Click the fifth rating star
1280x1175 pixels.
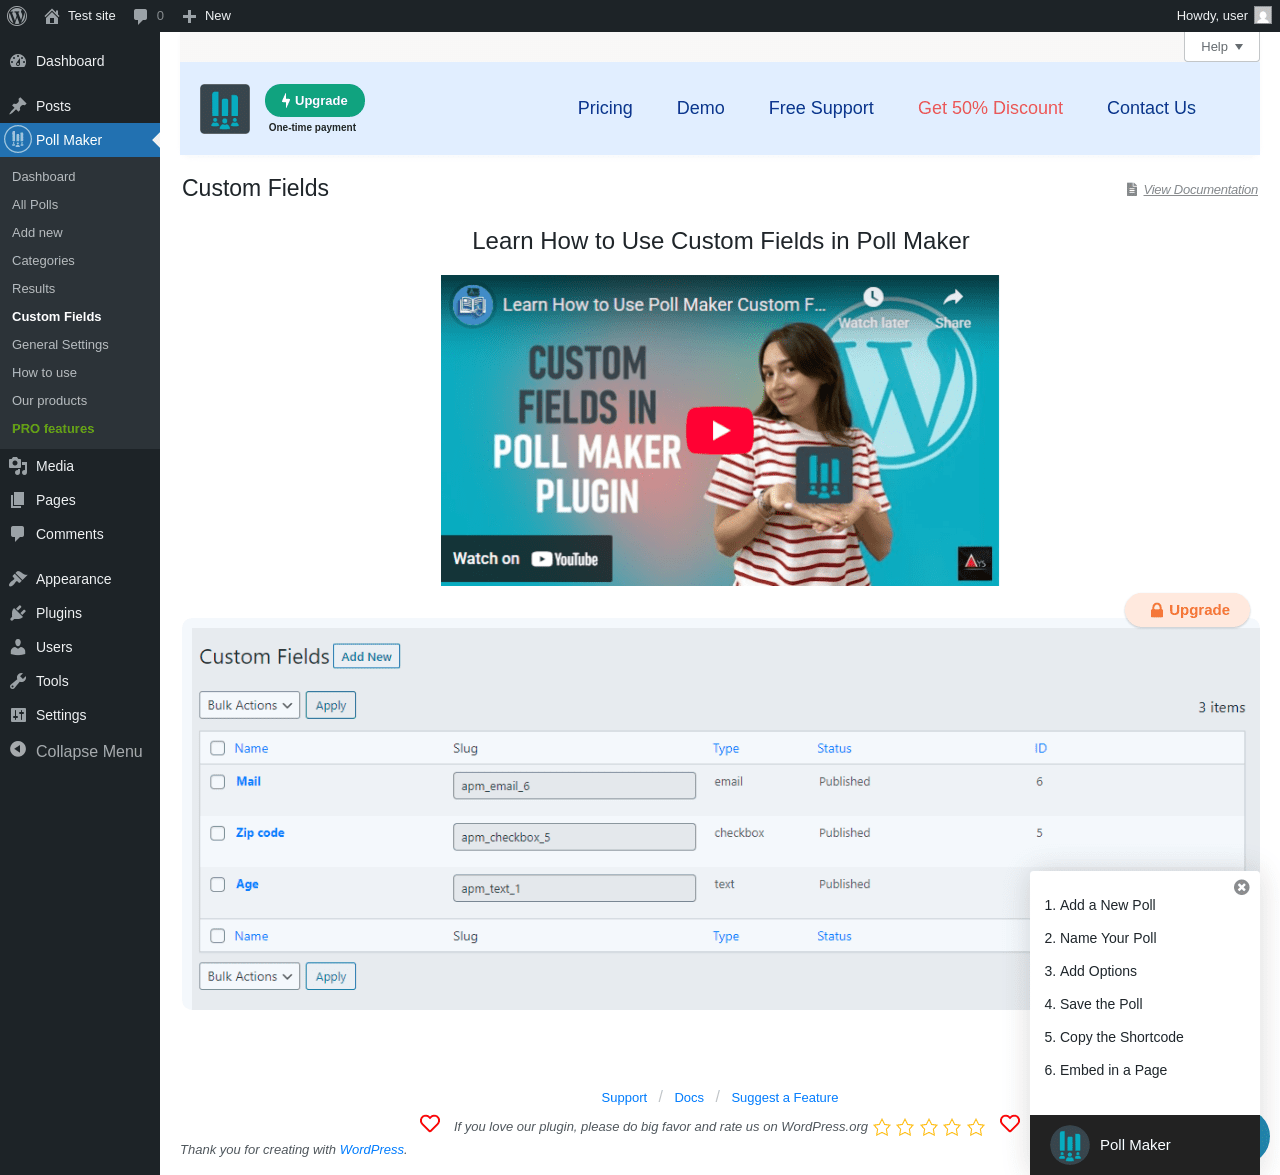[x=976, y=1128]
